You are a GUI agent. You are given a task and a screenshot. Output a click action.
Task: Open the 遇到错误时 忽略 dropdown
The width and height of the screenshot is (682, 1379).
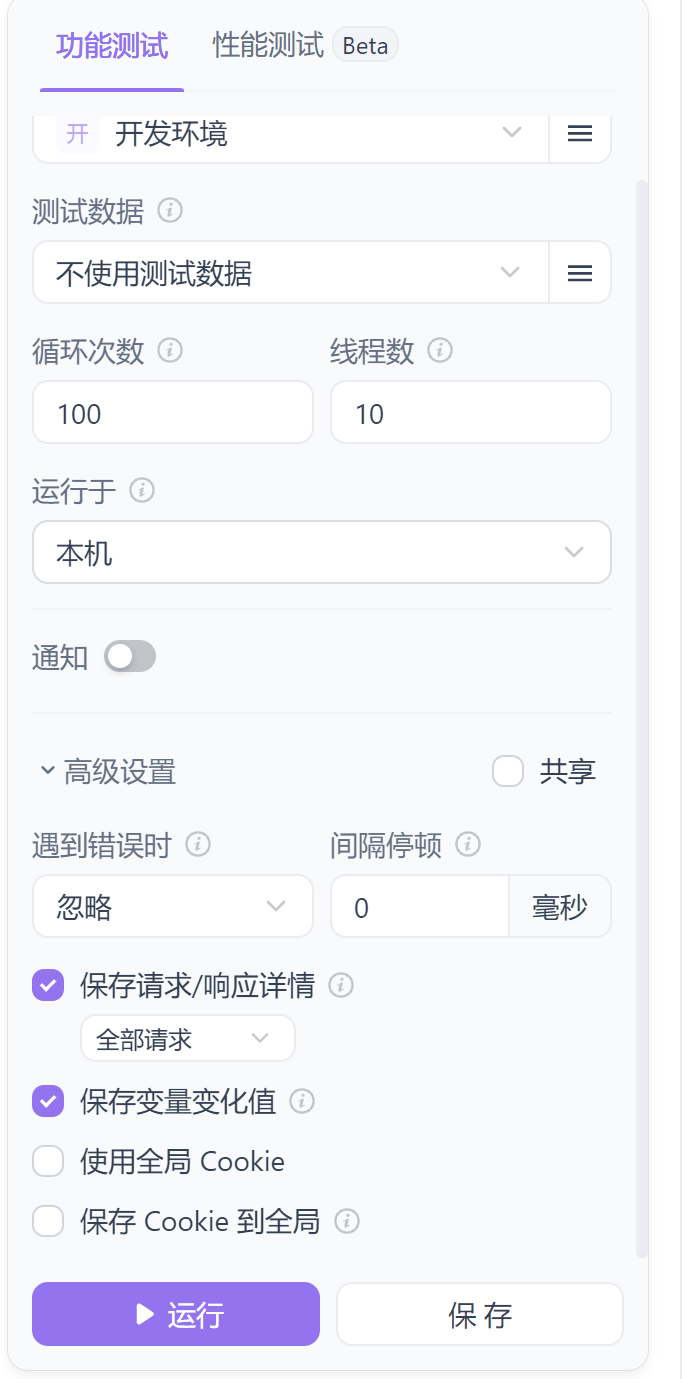172,907
